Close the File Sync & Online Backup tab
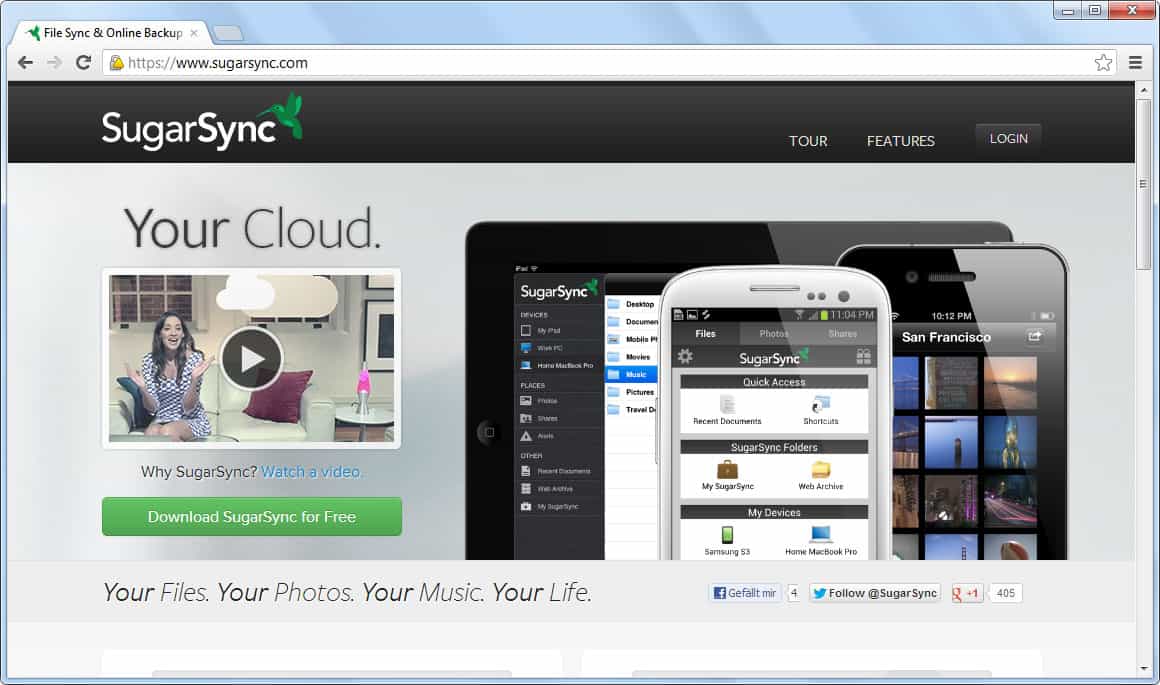1160x685 pixels. click(x=194, y=33)
